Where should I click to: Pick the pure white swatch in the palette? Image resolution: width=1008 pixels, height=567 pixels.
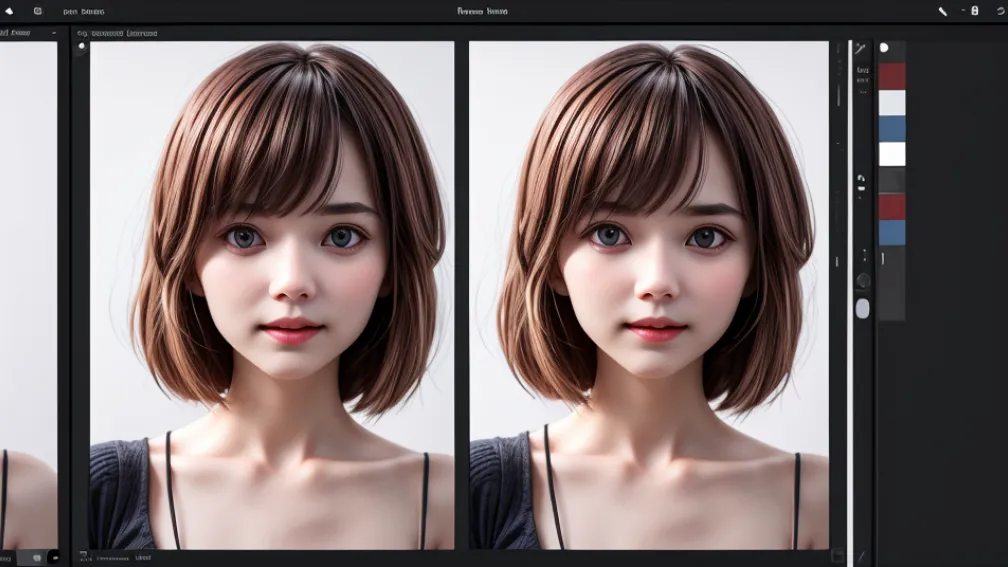[892, 154]
